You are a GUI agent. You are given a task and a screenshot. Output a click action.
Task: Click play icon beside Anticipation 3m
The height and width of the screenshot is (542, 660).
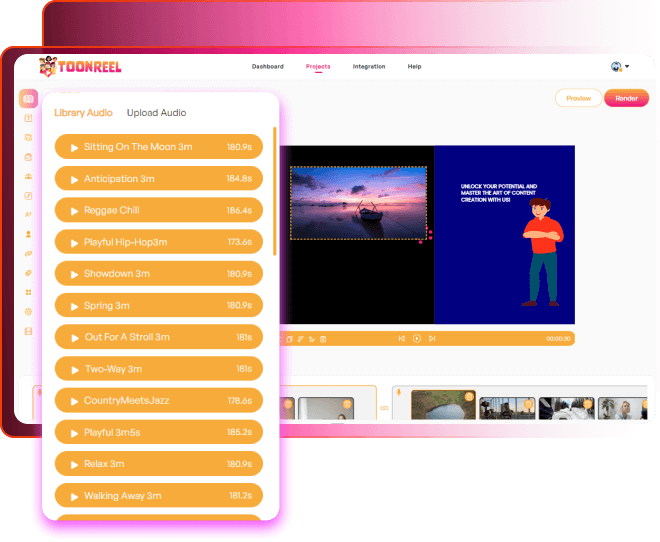click(x=74, y=179)
